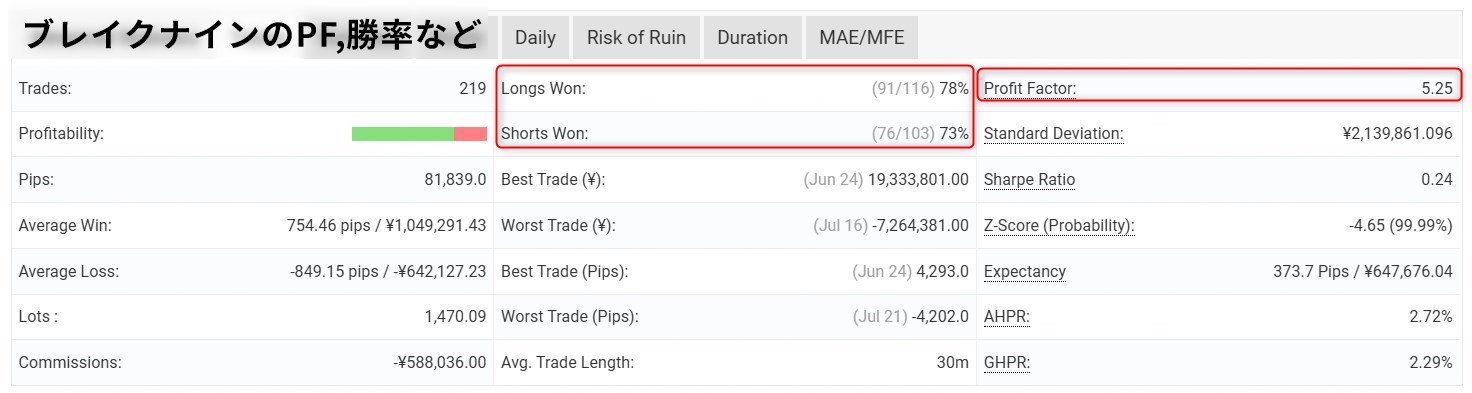
Task: Click the Profit Factor label
Action: click(x=1030, y=88)
